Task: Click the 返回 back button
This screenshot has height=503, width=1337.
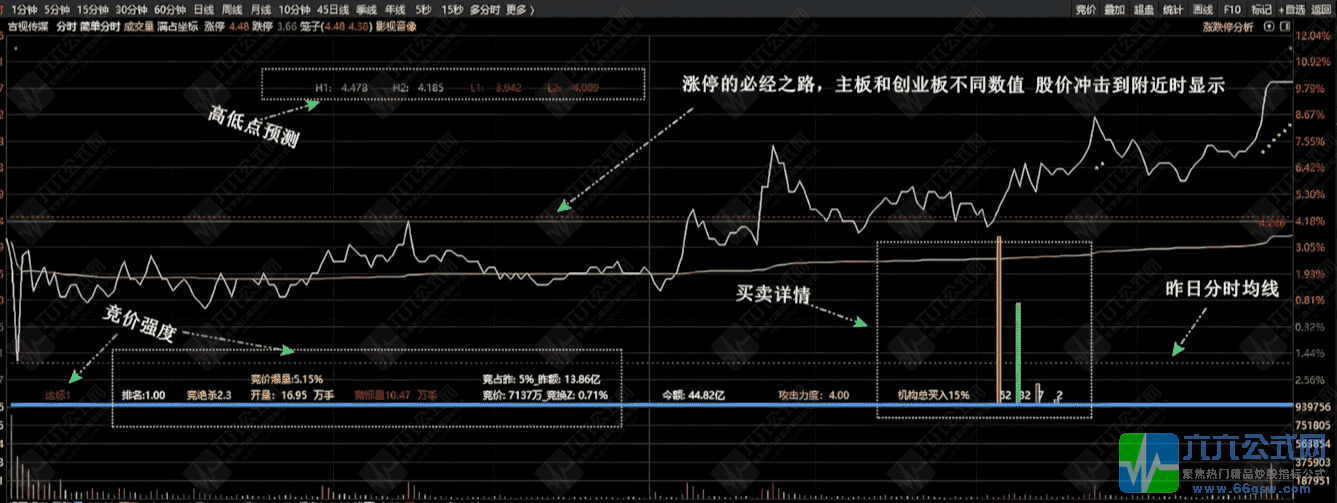Action: (1322, 9)
